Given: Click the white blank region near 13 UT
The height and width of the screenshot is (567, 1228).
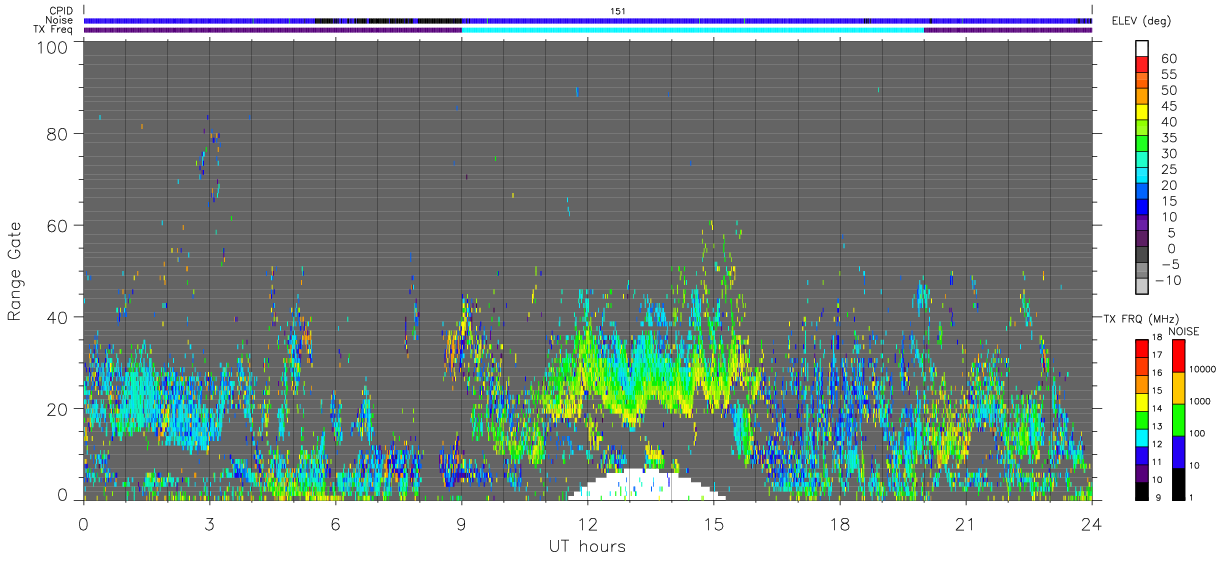Looking at the screenshot, I should (x=646, y=485).
